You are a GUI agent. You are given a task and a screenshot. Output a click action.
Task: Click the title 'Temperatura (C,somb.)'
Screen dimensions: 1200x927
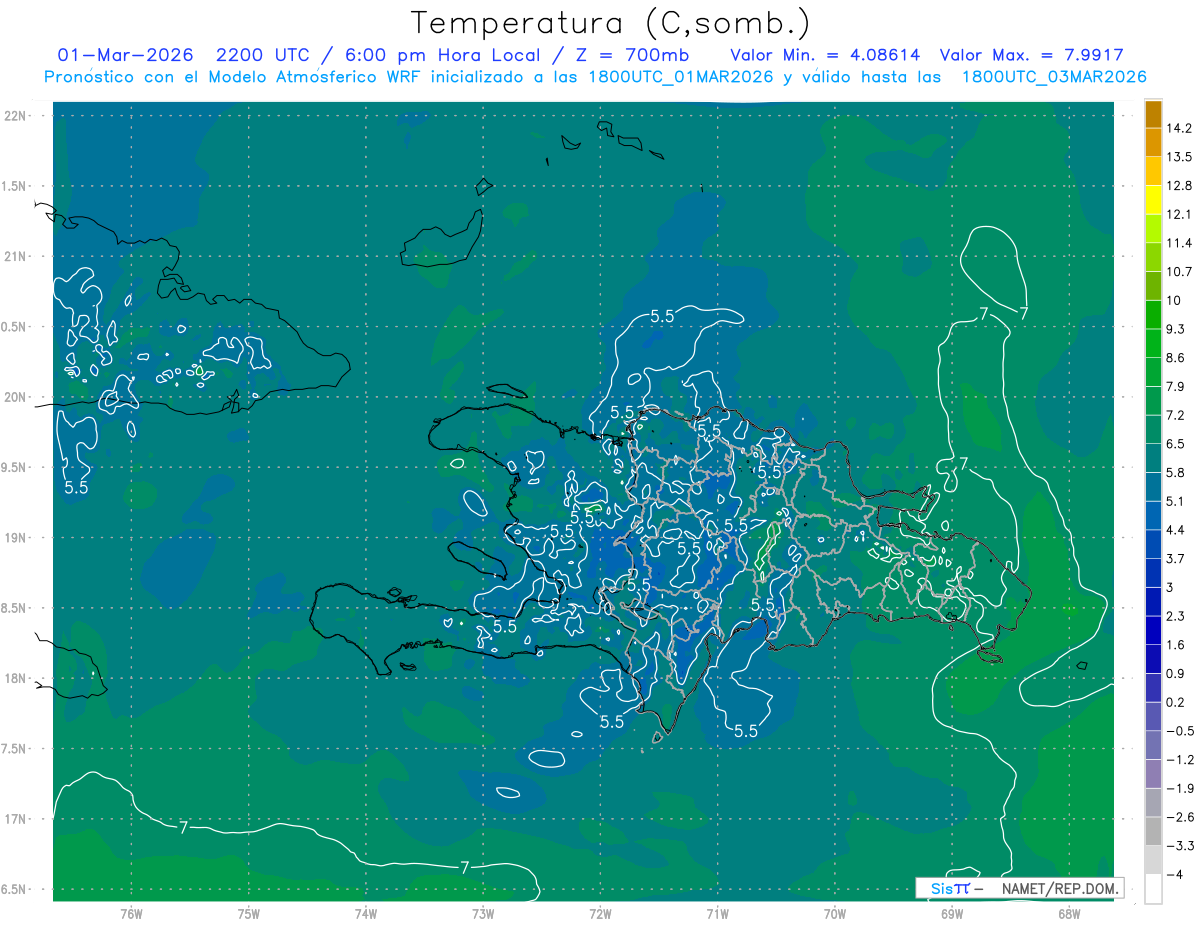click(610, 23)
